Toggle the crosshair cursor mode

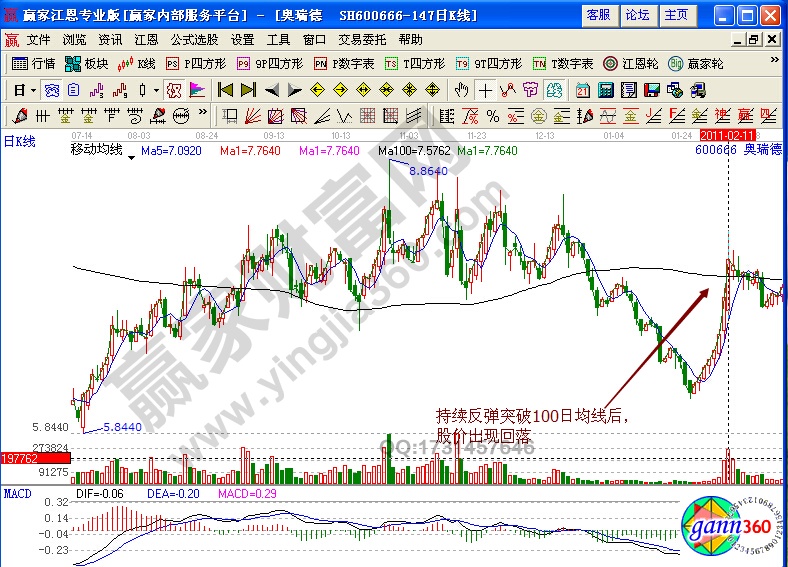pos(485,89)
